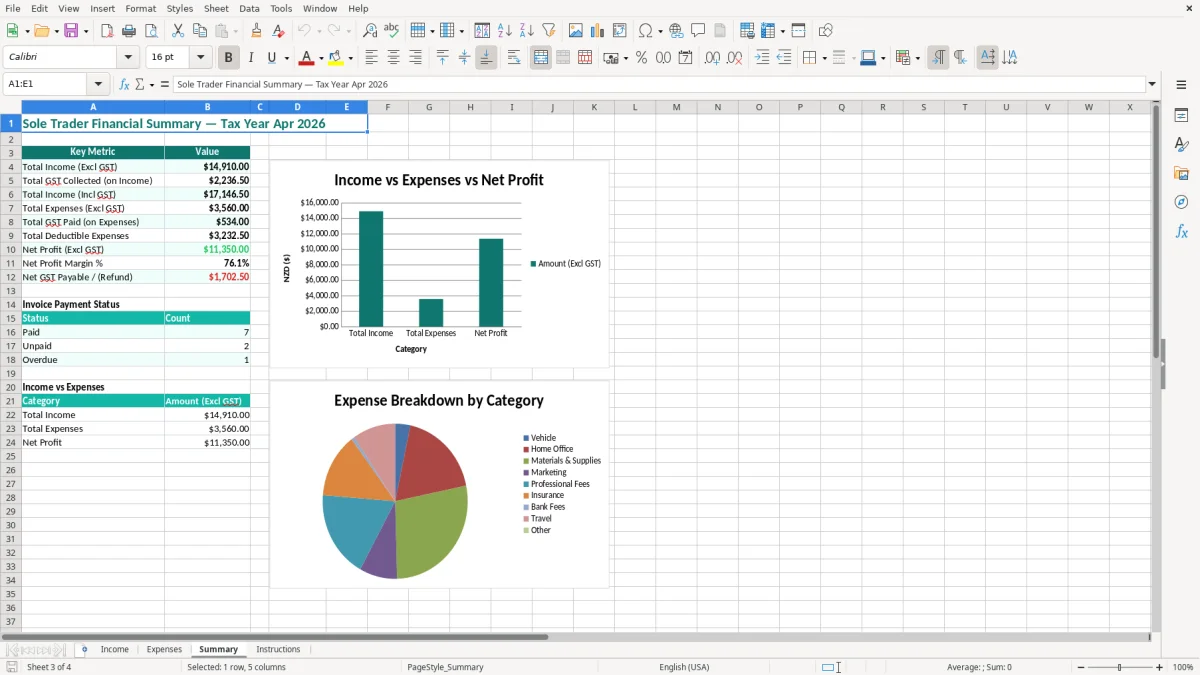
Task: Insert a pivot table
Action: click(x=620, y=31)
